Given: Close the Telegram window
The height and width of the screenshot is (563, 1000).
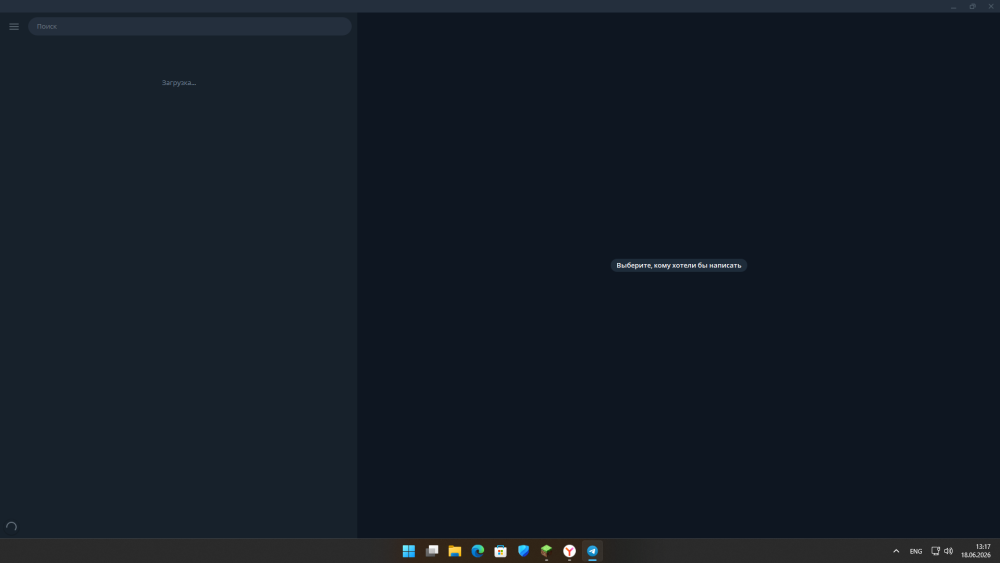Looking at the screenshot, I should (x=991, y=6).
